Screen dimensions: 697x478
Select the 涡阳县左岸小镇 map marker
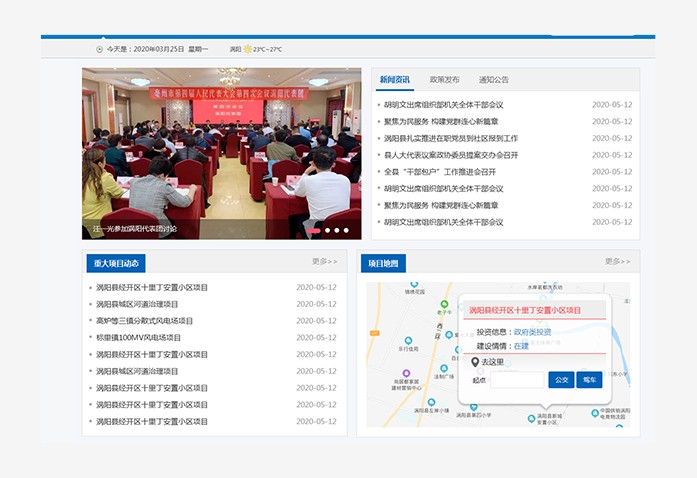click(431, 402)
